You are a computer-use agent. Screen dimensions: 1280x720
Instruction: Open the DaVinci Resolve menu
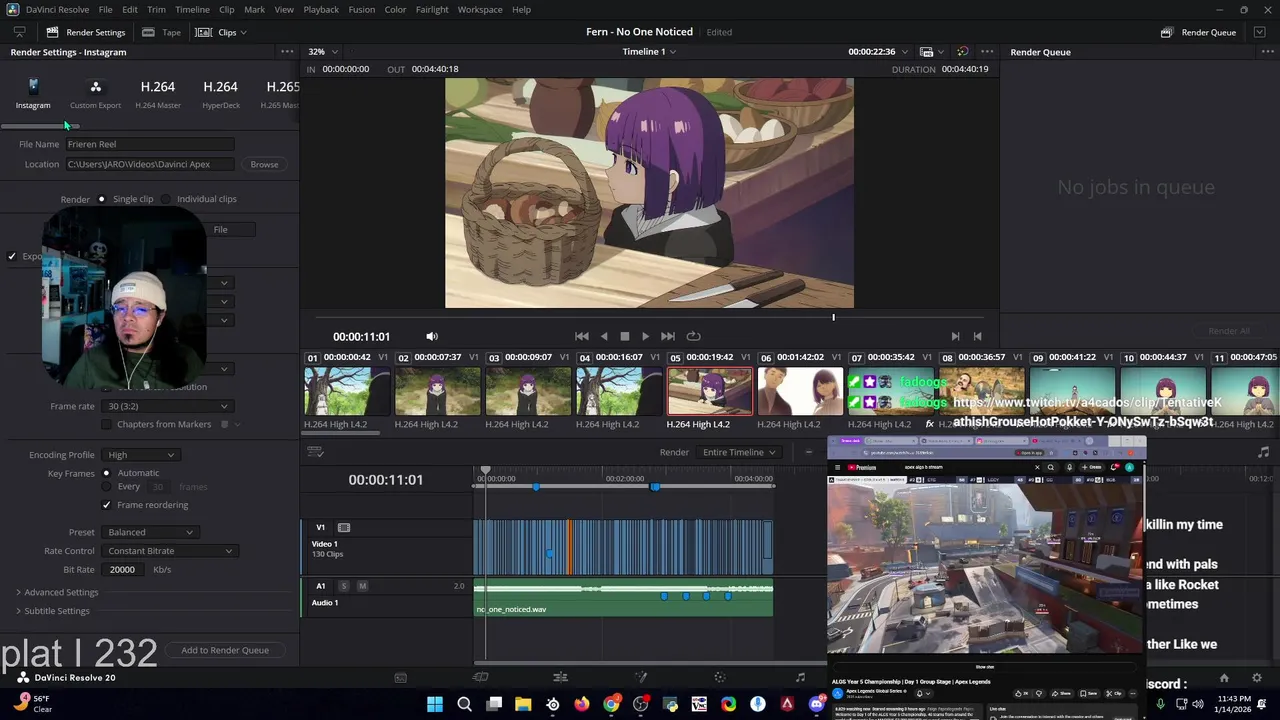click(x=57, y=9)
